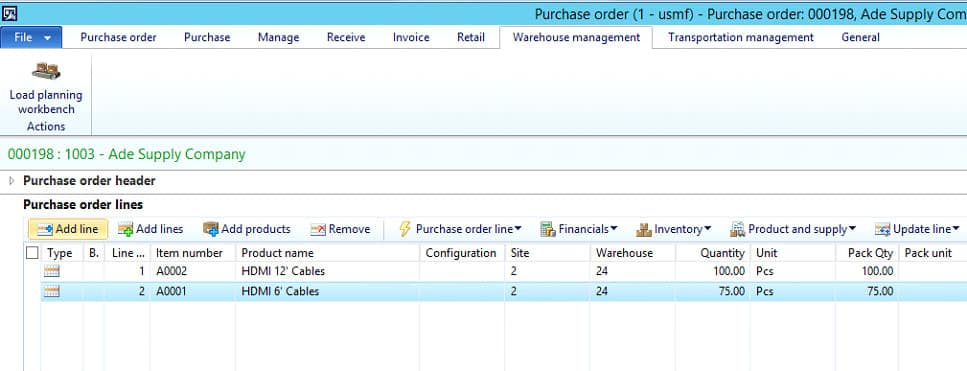
Task: Click site 2 in A0001 row
Action: pos(547,292)
